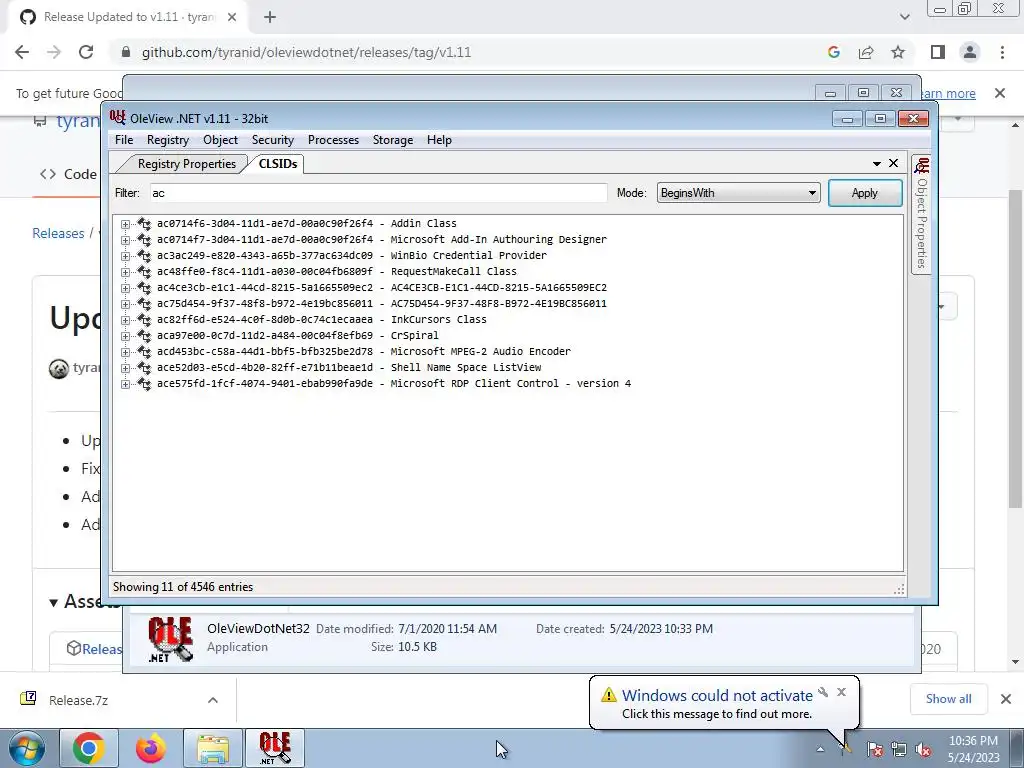Click the OleViewDotNet32 application icon in Explorer
The height and width of the screenshot is (768, 1024).
pos(170,639)
